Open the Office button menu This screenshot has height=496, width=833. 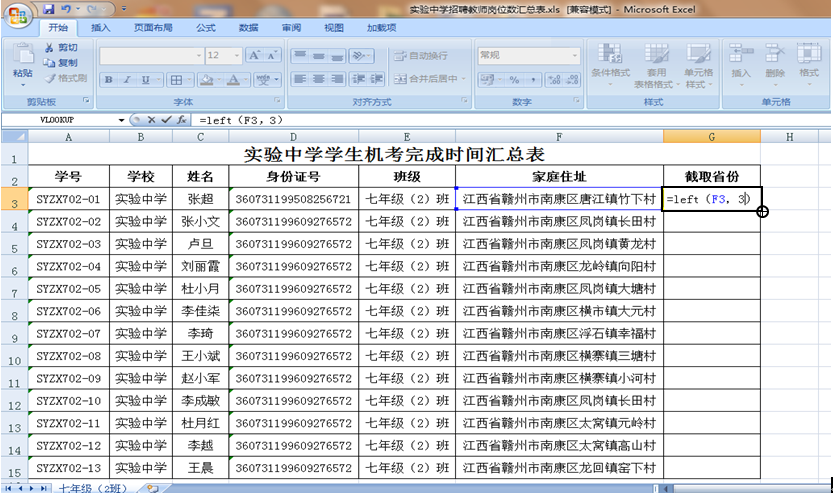point(17,15)
